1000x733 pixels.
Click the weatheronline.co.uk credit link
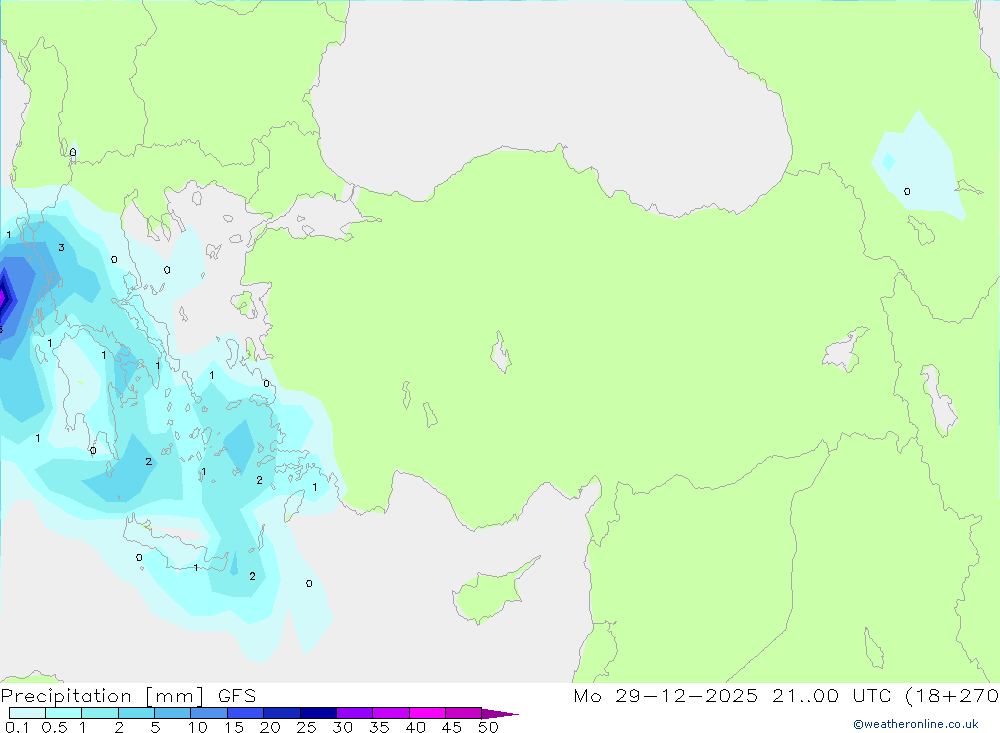[916, 724]
